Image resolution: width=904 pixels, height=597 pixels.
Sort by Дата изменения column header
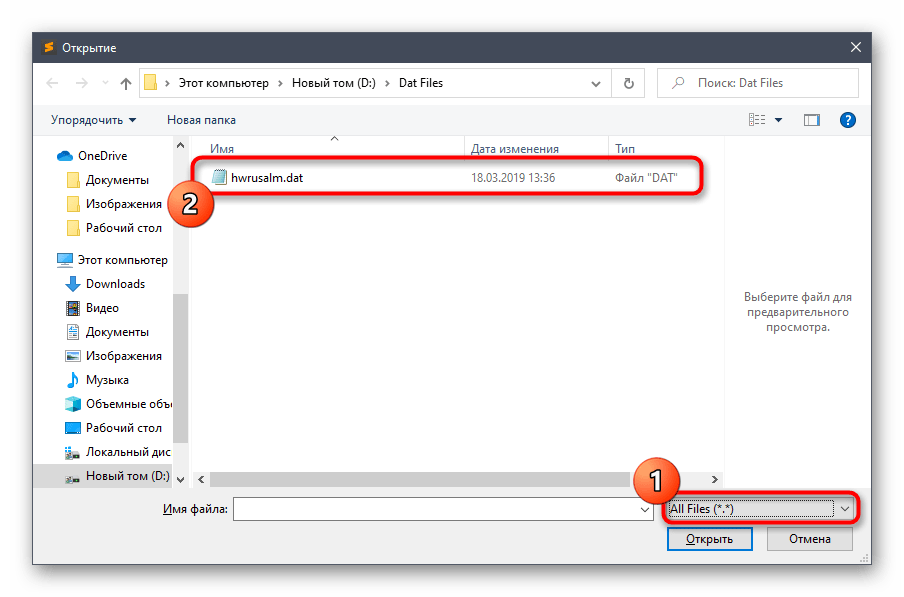coord(514,149)
